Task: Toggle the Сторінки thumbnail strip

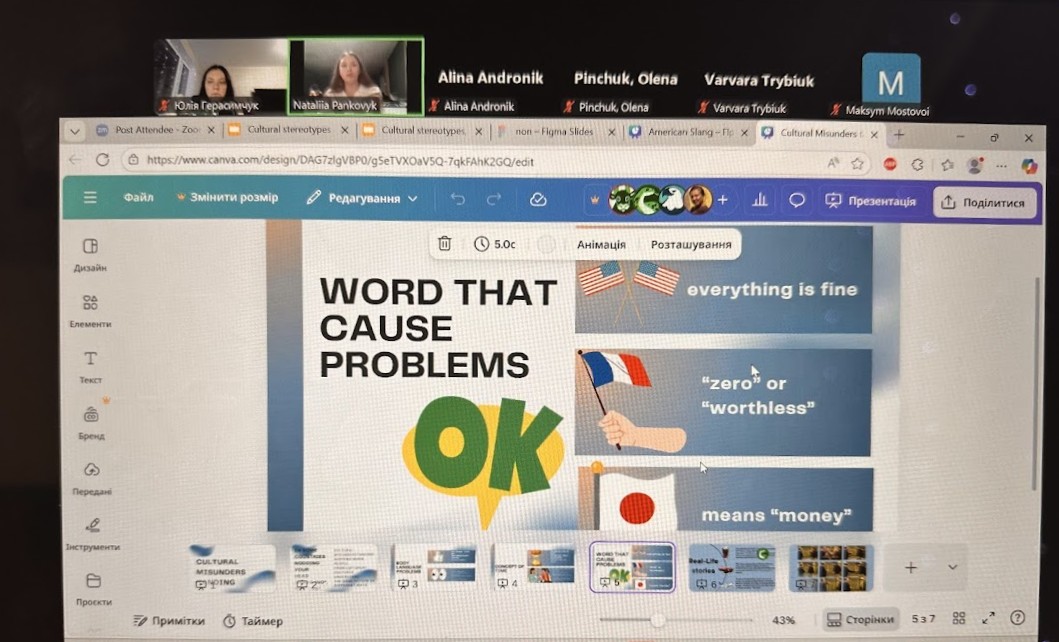Action: pos(861,620)
